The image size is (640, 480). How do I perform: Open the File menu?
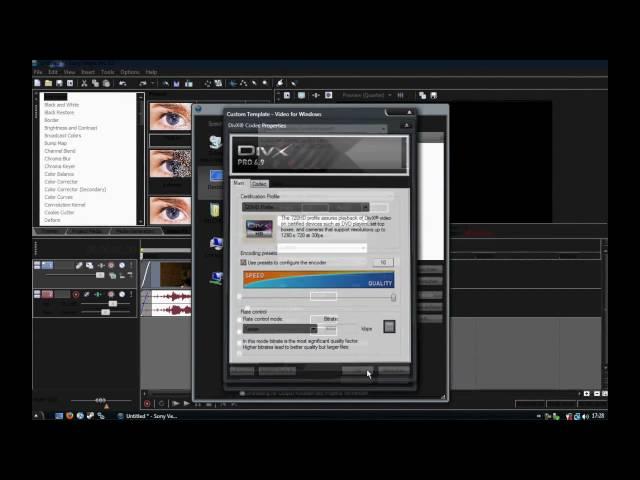coord(38,72)
